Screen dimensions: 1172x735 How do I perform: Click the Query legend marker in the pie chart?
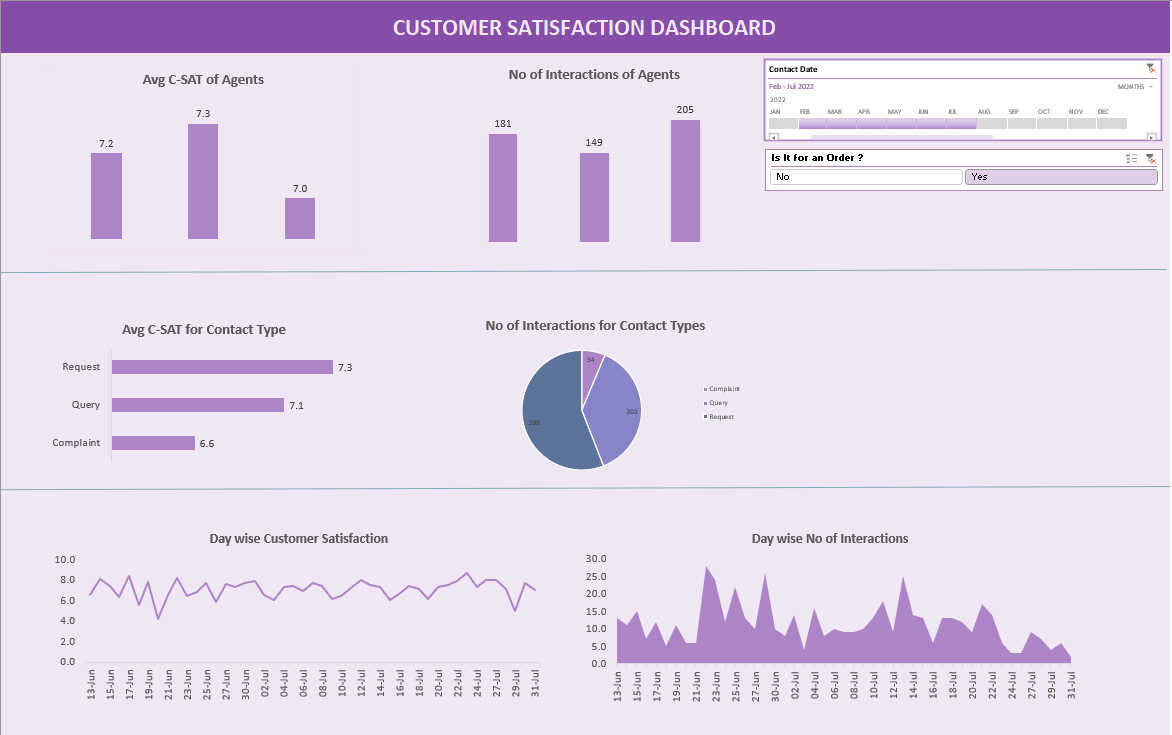[x=706, y=403]
